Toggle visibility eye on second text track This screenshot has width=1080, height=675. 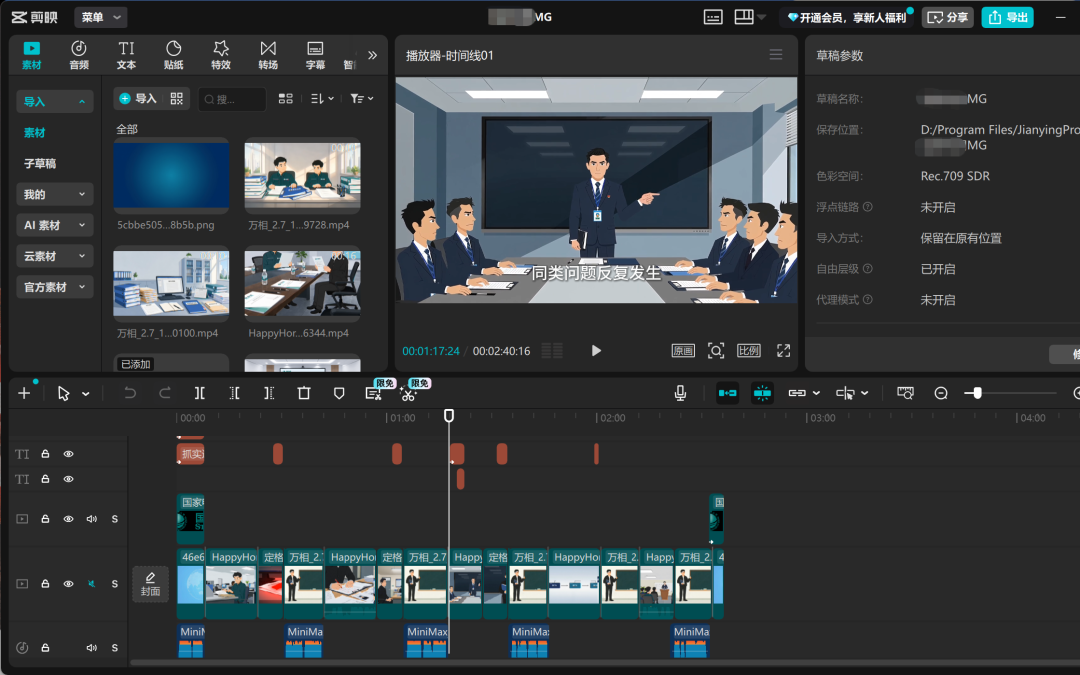68,479
